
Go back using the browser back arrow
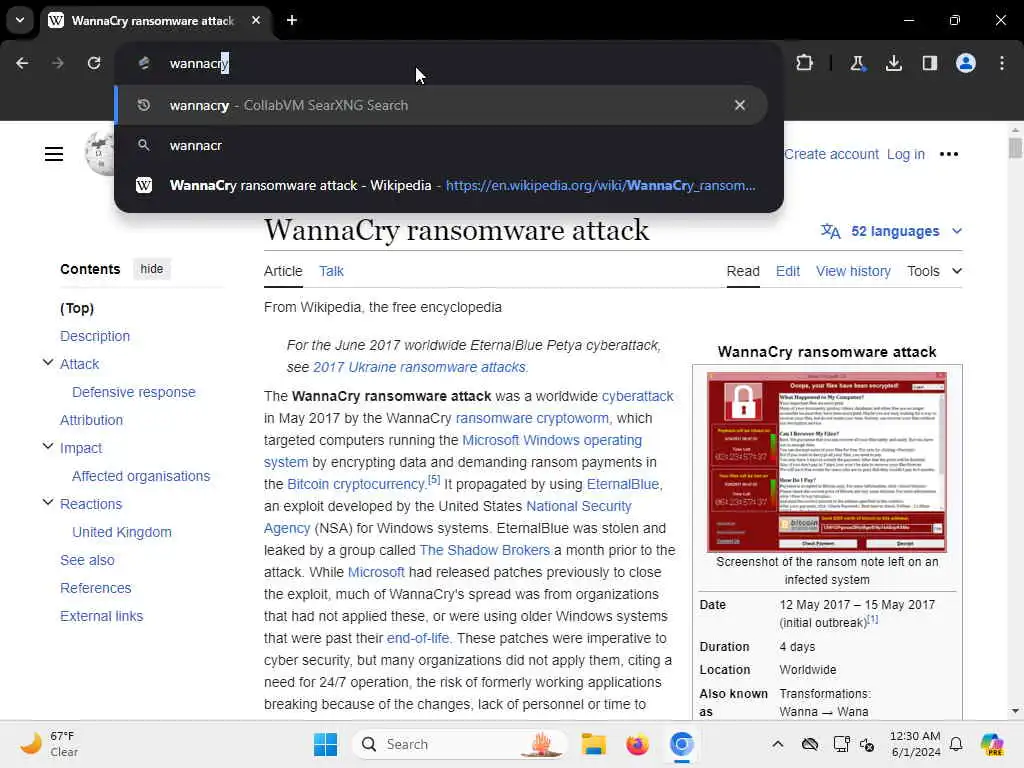click(x=22, y=63)
